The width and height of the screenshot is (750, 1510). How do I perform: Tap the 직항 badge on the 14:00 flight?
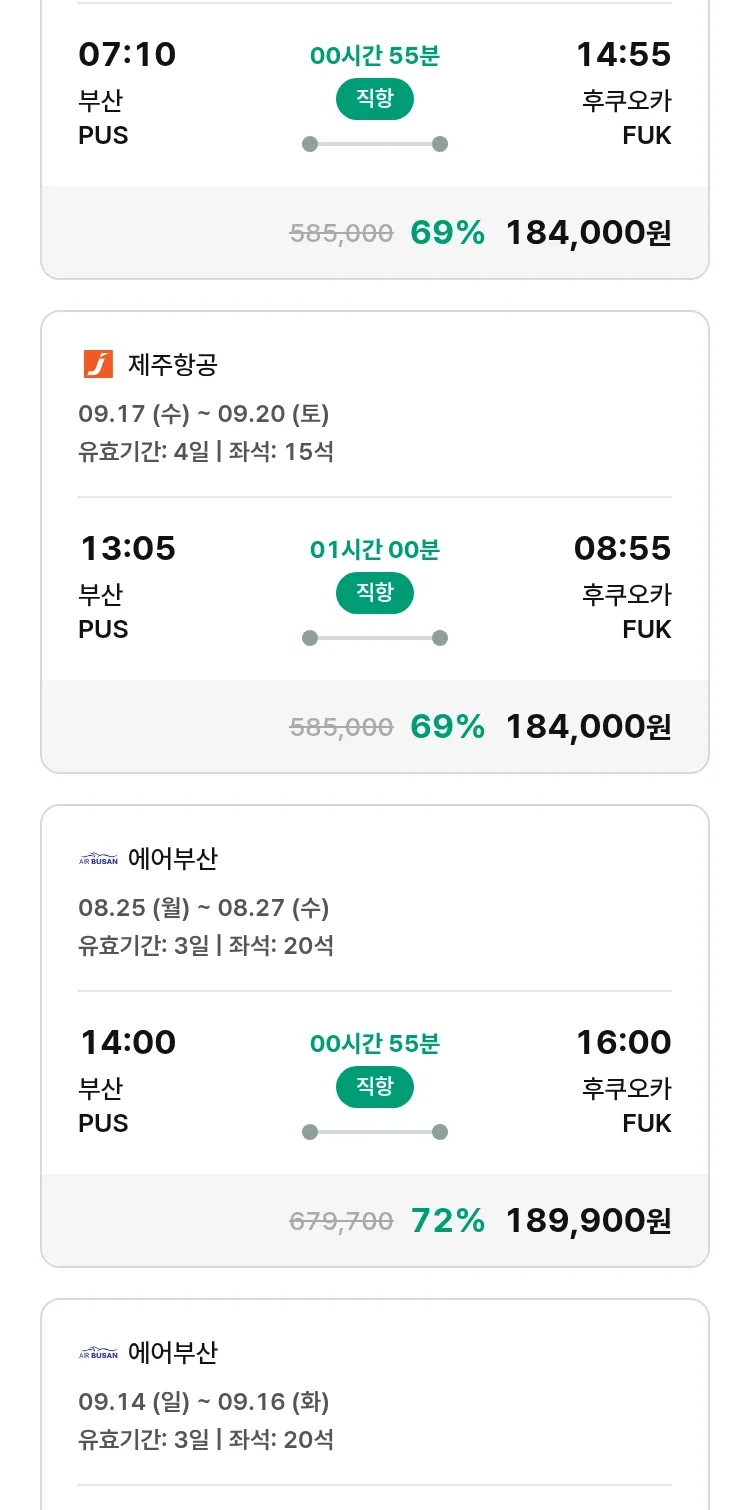[374, 1087]
